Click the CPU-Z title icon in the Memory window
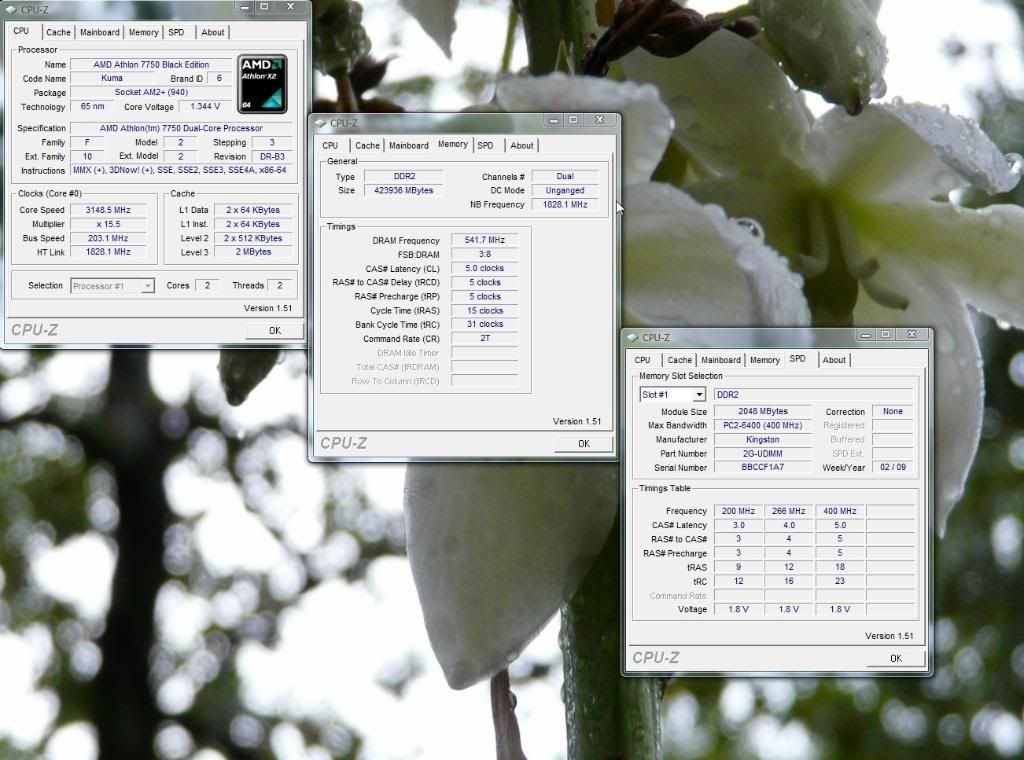The image size is (1024, 760). 320,123
